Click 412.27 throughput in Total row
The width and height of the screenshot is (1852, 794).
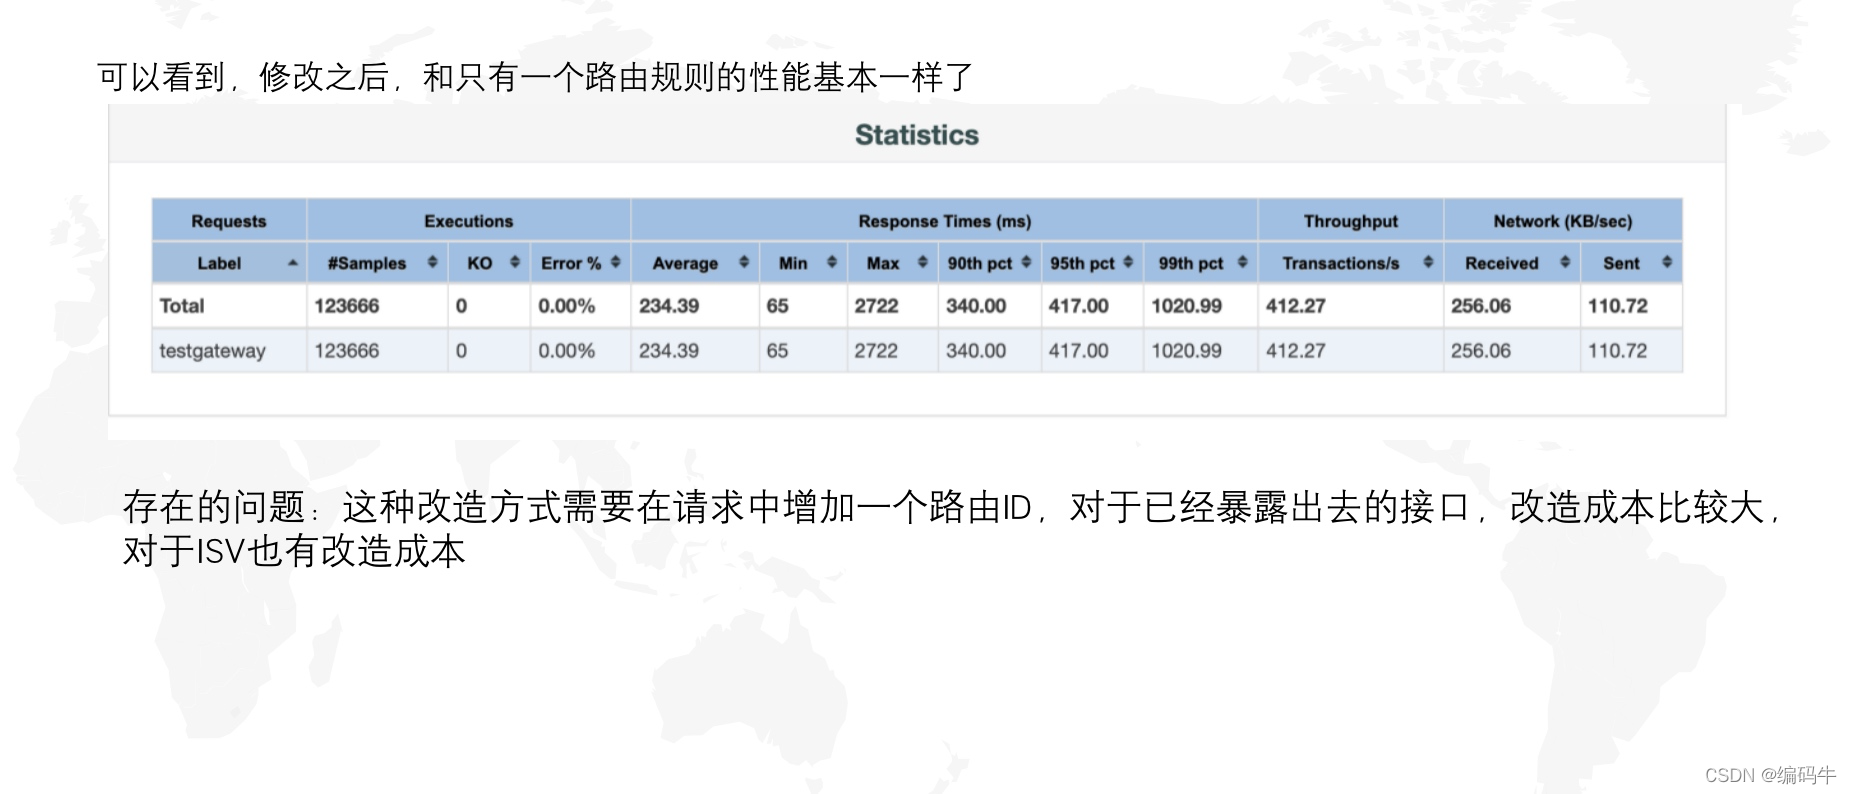click(1296, 306)
